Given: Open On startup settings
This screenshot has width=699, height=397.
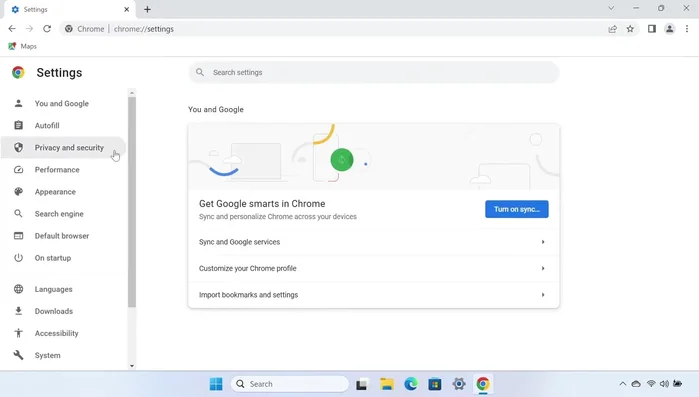Looking at the screenshot, I should tap(53, 258).
